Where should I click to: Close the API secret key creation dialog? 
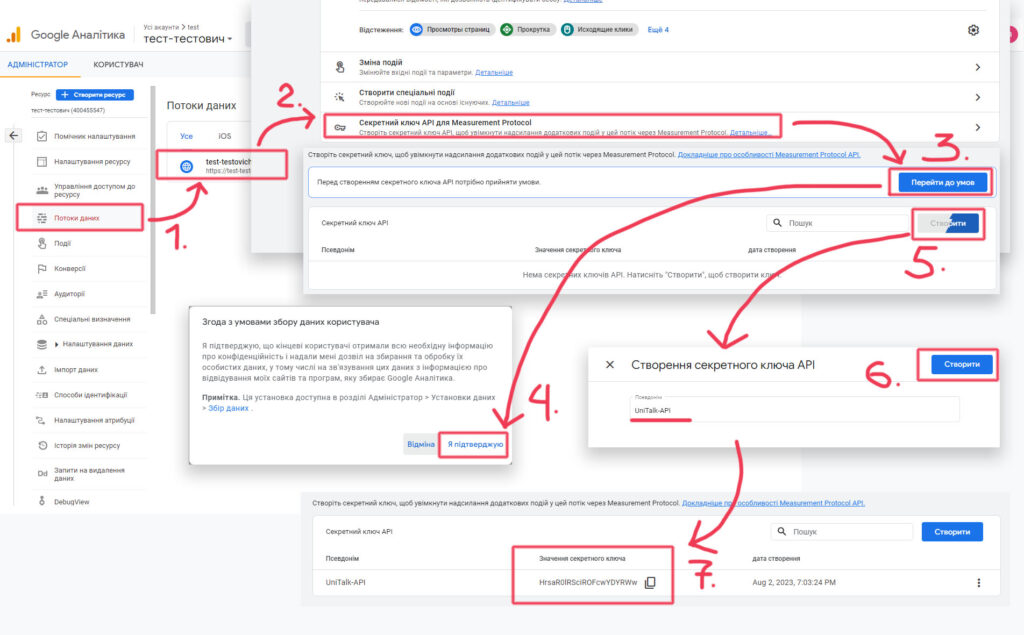pos(610,365)
